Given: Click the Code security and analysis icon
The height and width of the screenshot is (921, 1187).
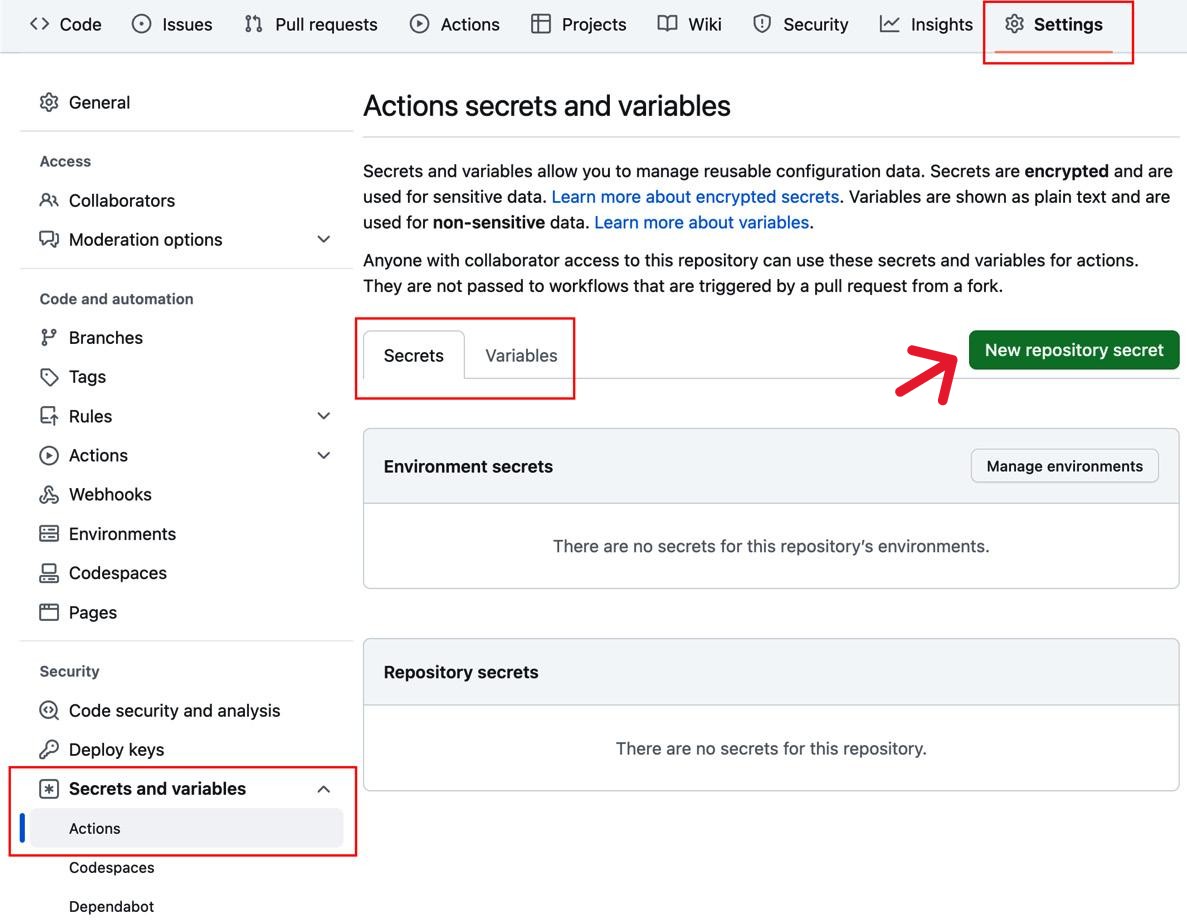Looking at the screenshot, I should [x=49, y=711].
